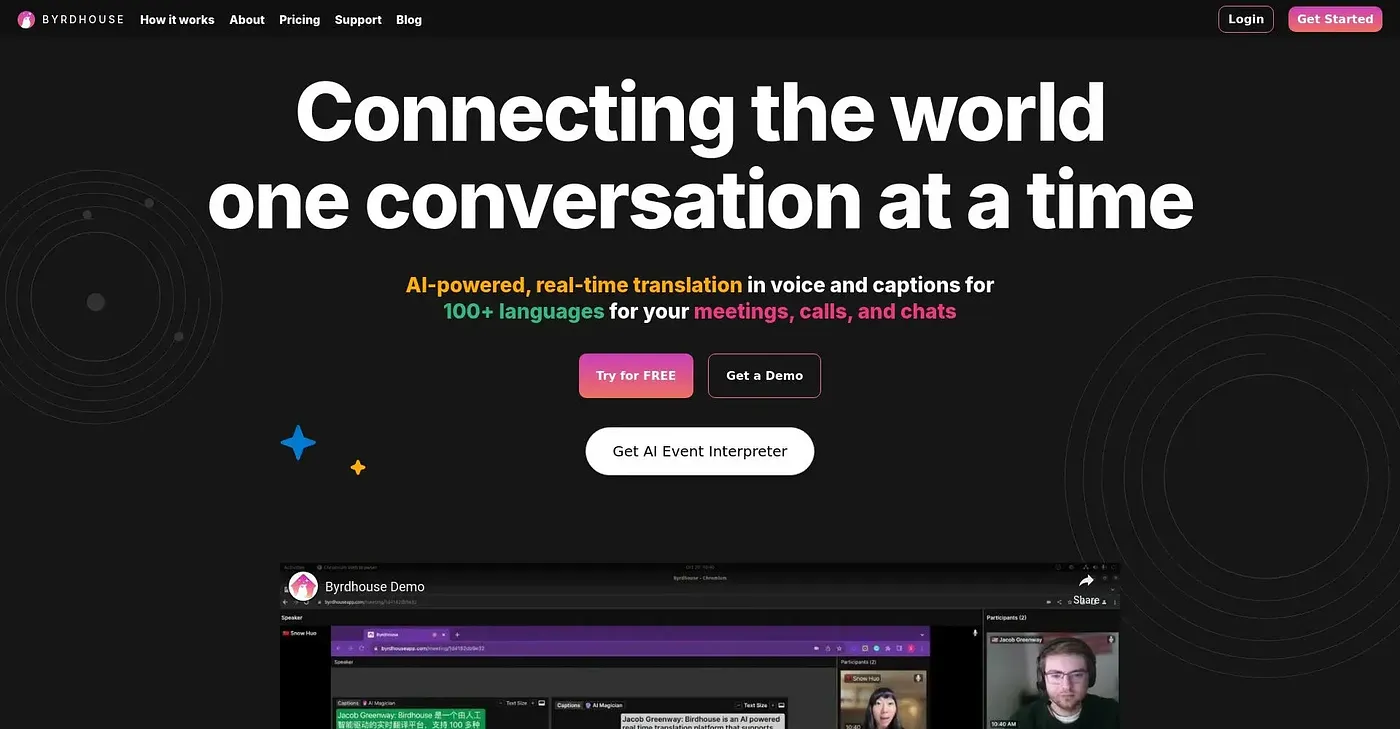The image size is (1400, 729).
Task: Request a demo with Get a Demo
Action: tap(764, 376)
